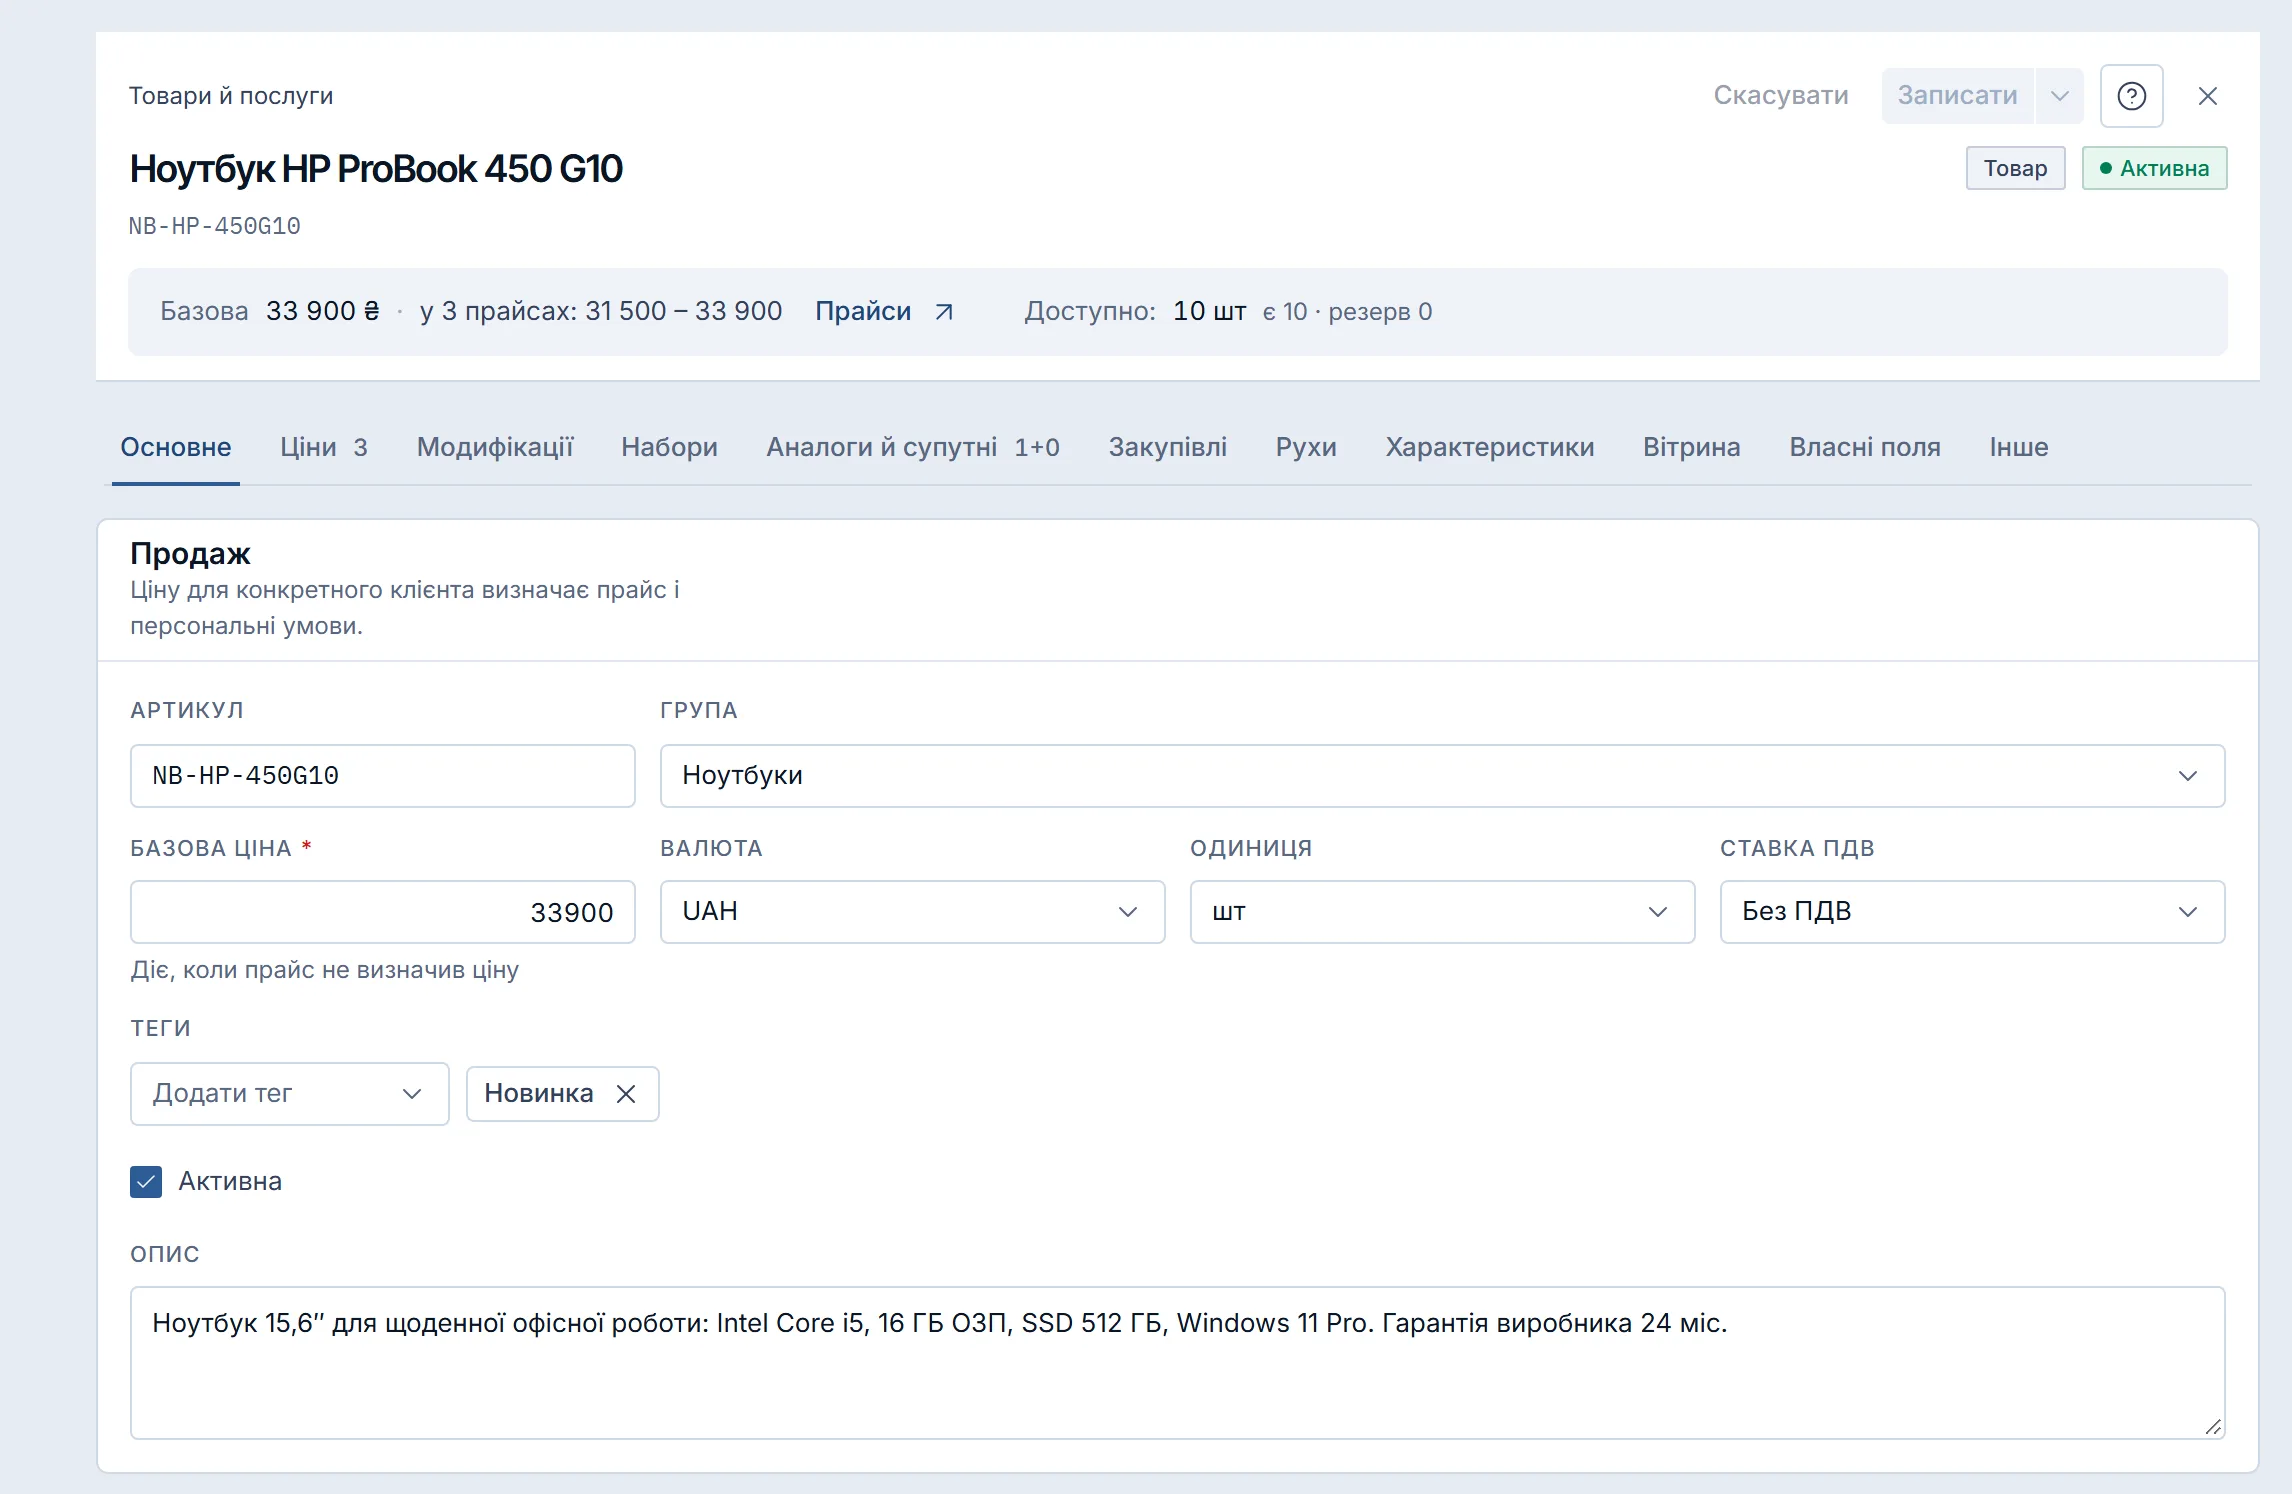Image resolution: width=2292 pixels, height=1494 pixels.
Task: Open the Ставка ПДВ dropdown
Action: pyautogui.click(x=1972, y=912)
